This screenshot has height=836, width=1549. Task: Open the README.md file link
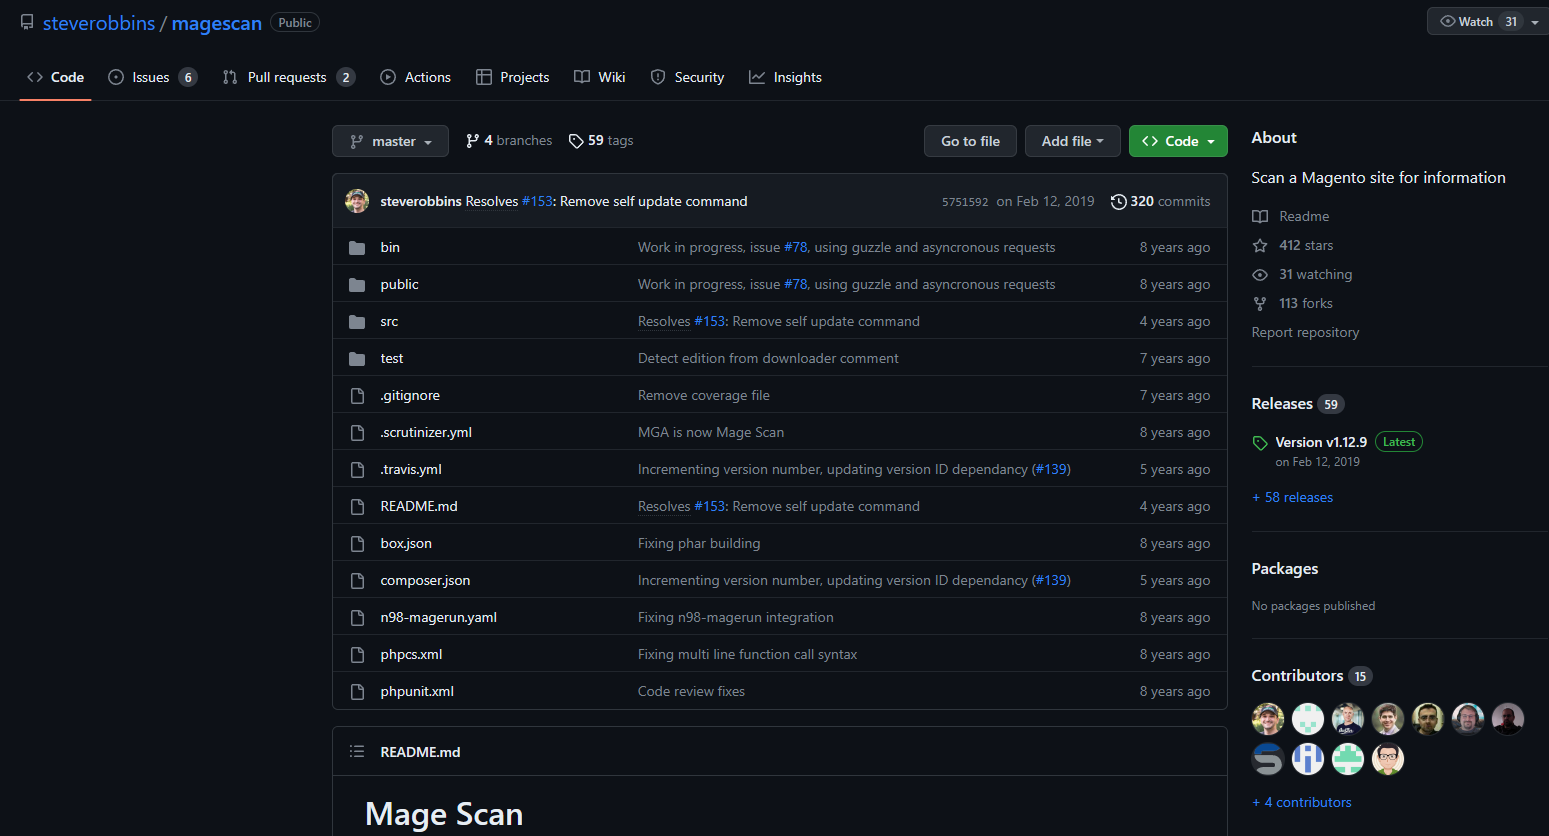[419, 507]
